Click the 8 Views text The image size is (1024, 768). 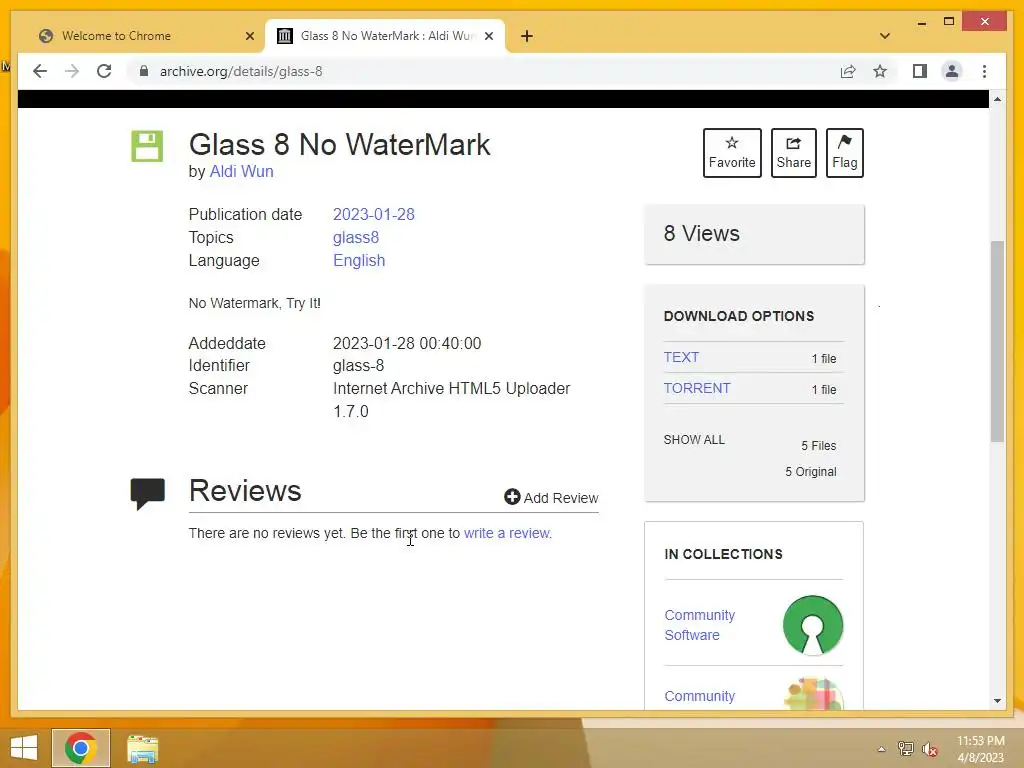(x=701, y=234)
